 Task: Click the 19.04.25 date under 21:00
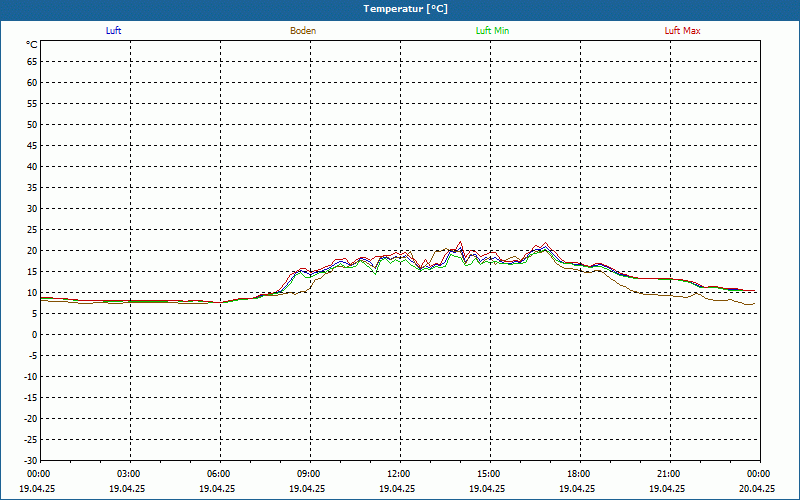point(667,488)
